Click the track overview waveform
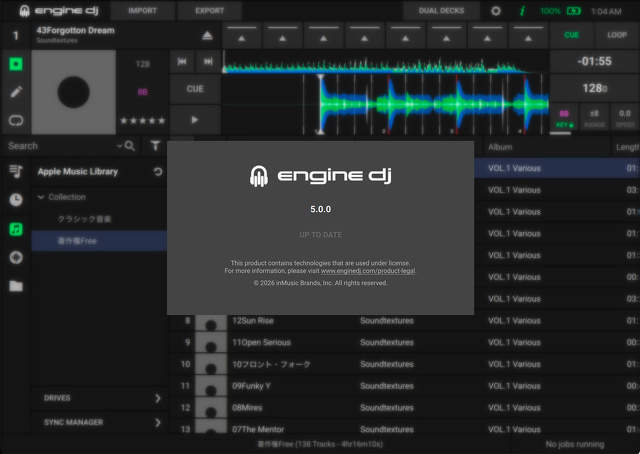This screenshot has width=640, height=454. pyautogui.click(x=385, y=62)
